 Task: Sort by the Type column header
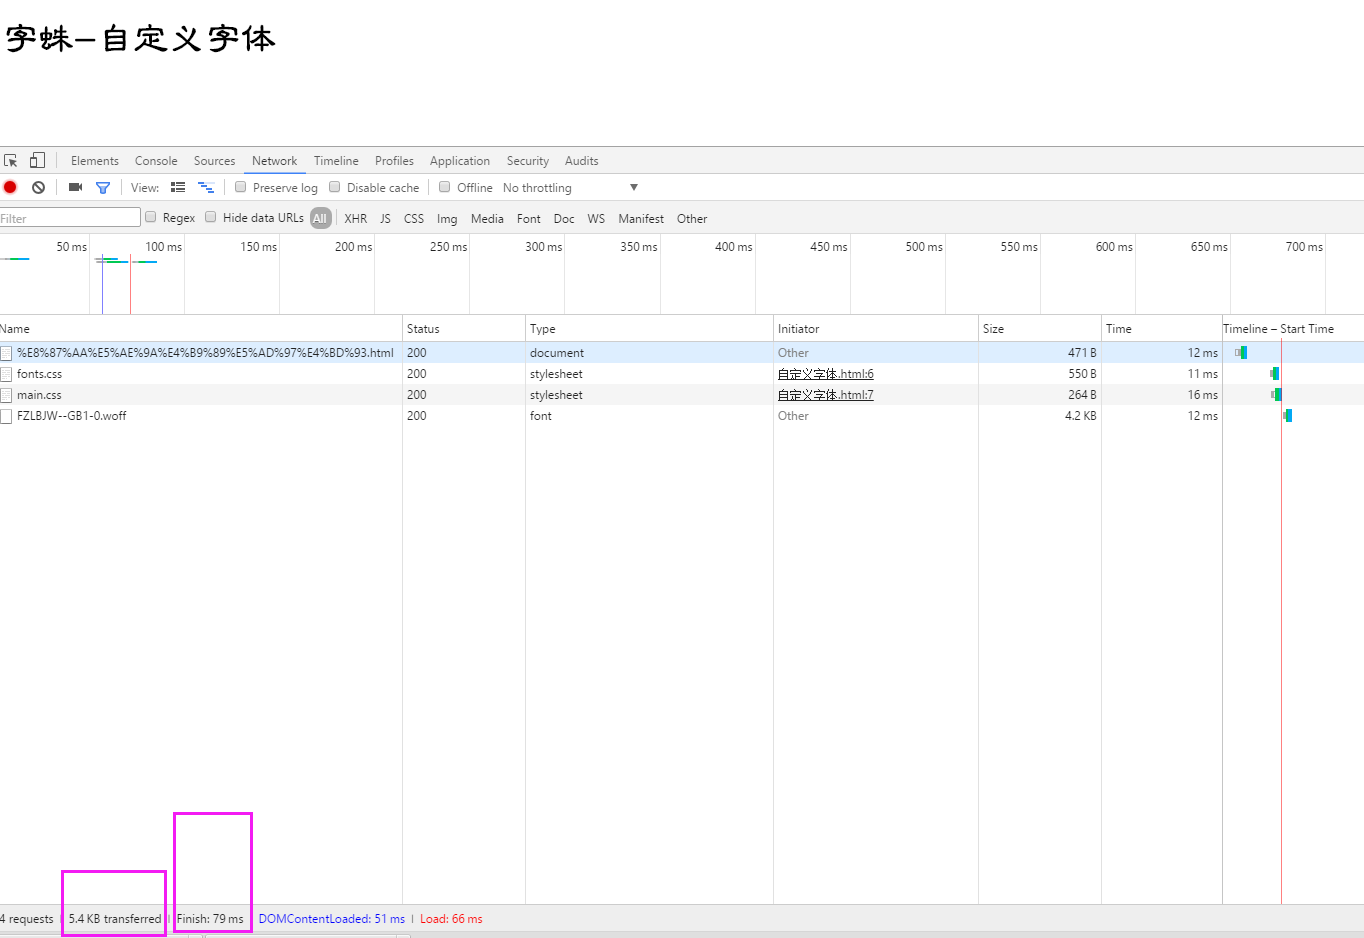[x=649, y=329]
